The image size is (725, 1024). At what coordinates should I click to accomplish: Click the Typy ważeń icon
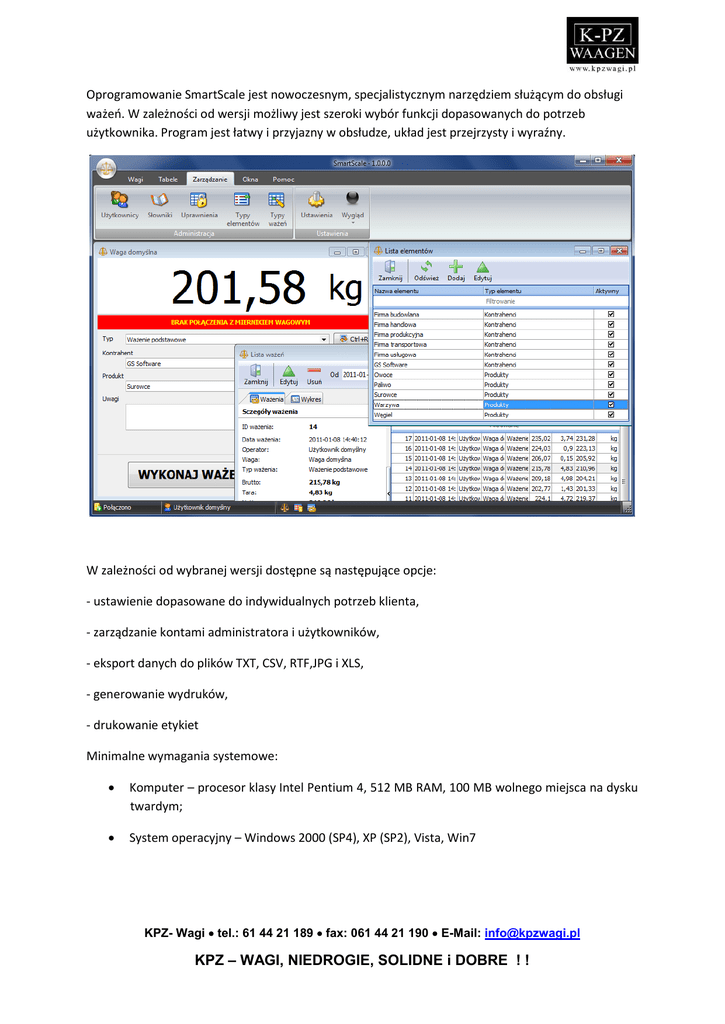[x=277, y=200]
